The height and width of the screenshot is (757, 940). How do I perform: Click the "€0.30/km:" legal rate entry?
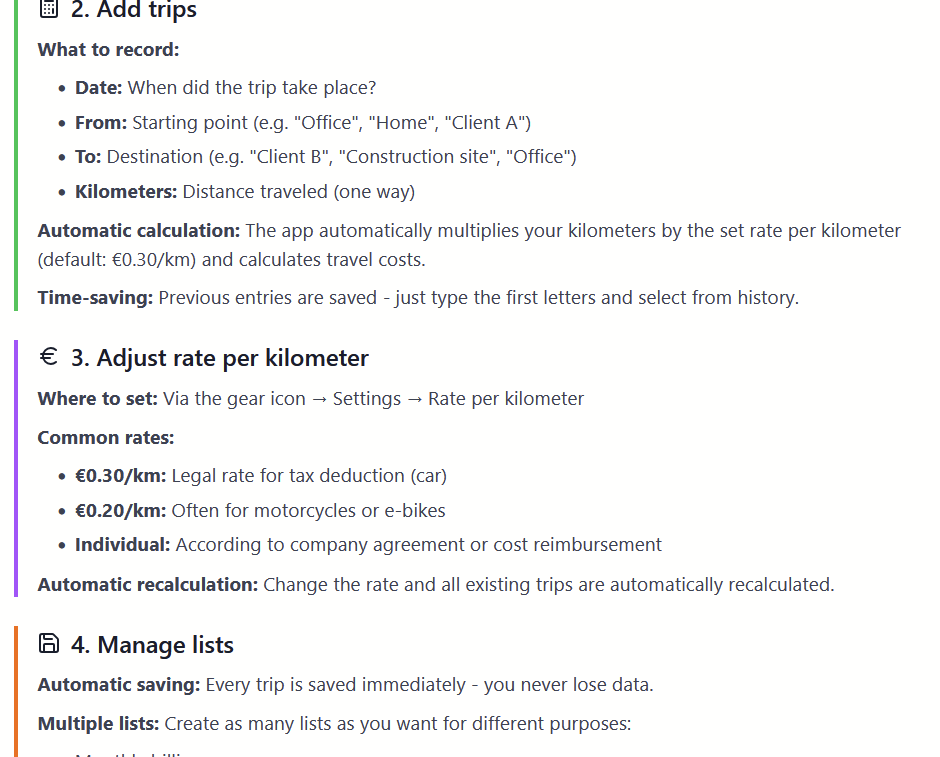[120, 476]
